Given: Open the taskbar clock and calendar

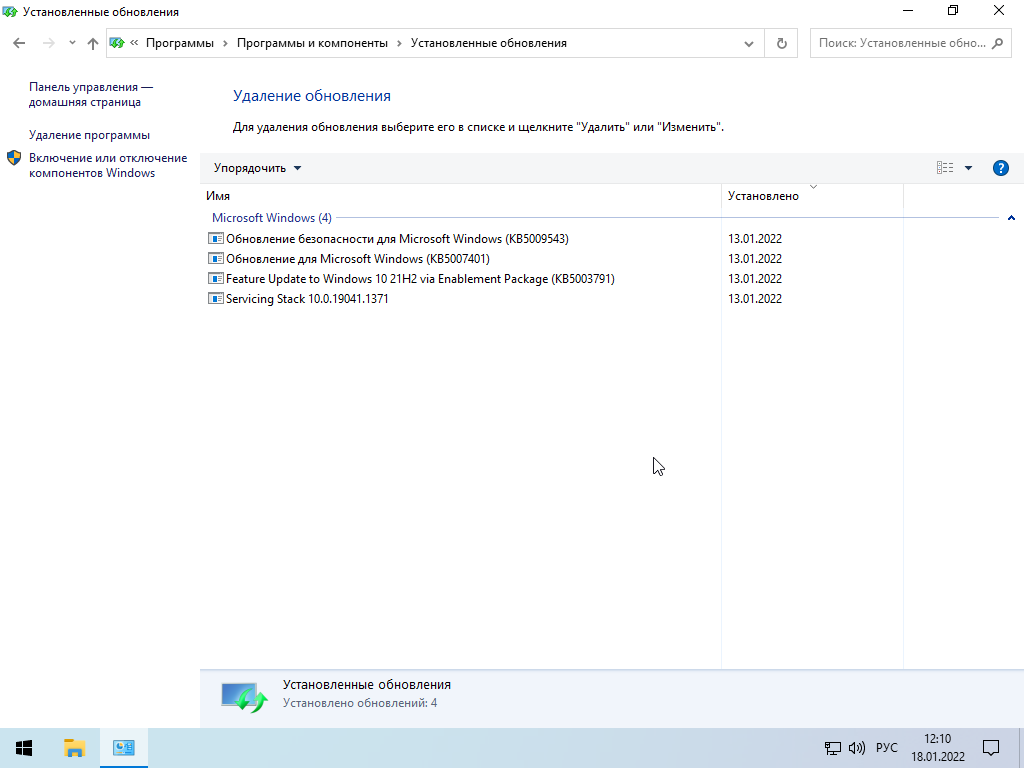Looking at the screenshot, I should 938,748.
